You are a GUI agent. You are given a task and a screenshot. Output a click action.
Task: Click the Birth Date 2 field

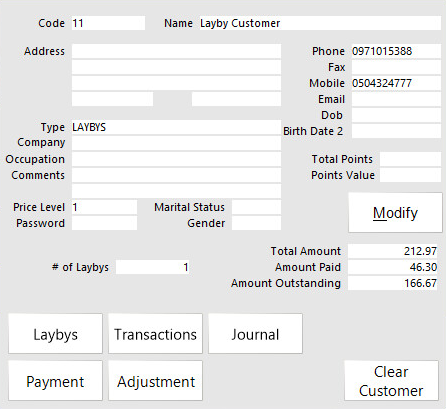tap(396, 131)
